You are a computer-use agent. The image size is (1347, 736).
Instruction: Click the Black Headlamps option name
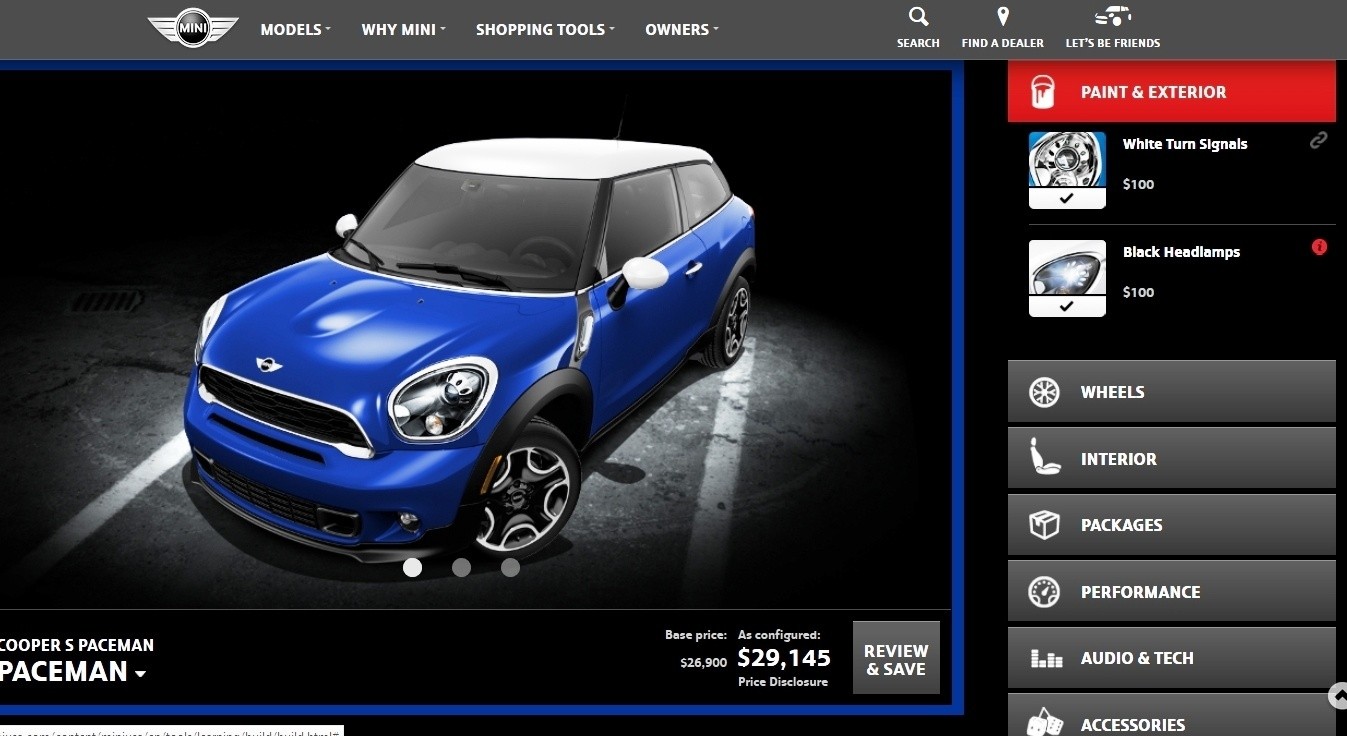click(1181, 252)
